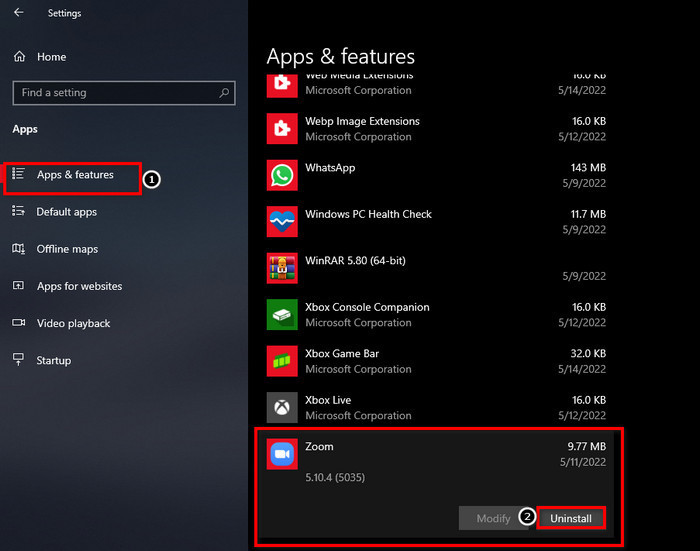This screenshot has height=551, width=700.
Task: Open Video playback settings
Action: tap(73, 323)
